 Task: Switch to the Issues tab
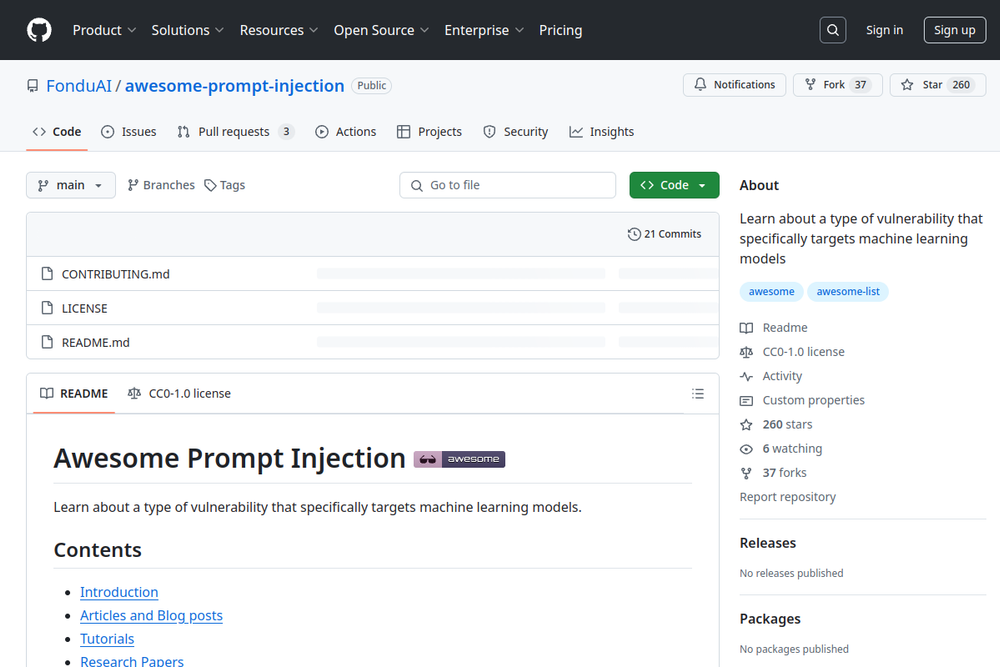pos(129,131)
